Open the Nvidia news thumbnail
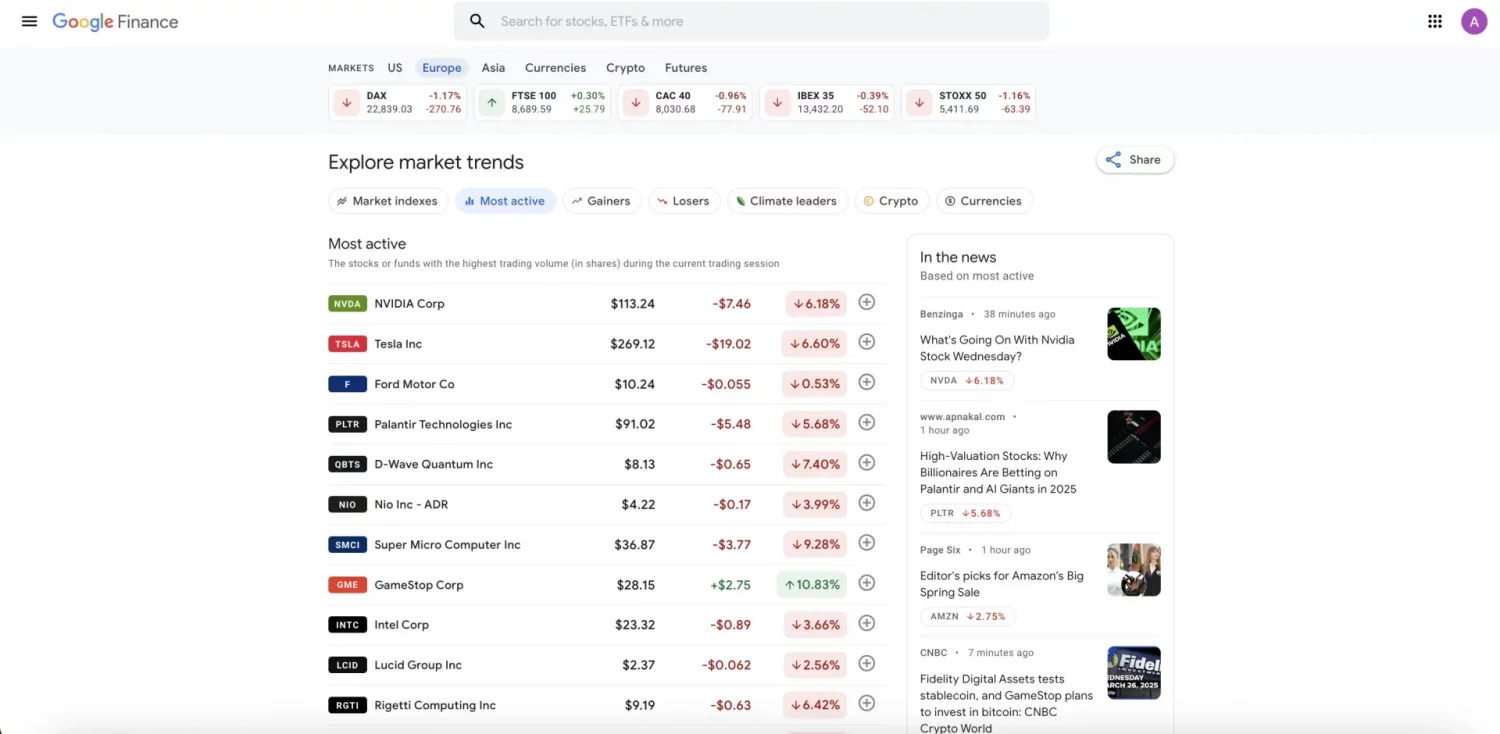 (x=1134, y=334)
